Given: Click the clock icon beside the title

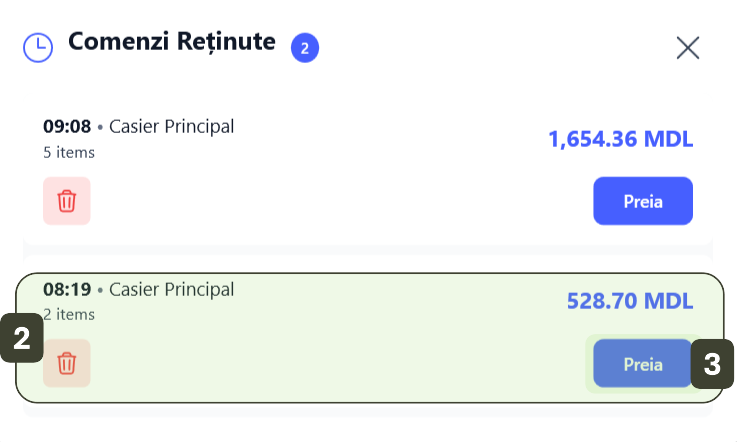Looking at the screenshot, I should [38, 47].
